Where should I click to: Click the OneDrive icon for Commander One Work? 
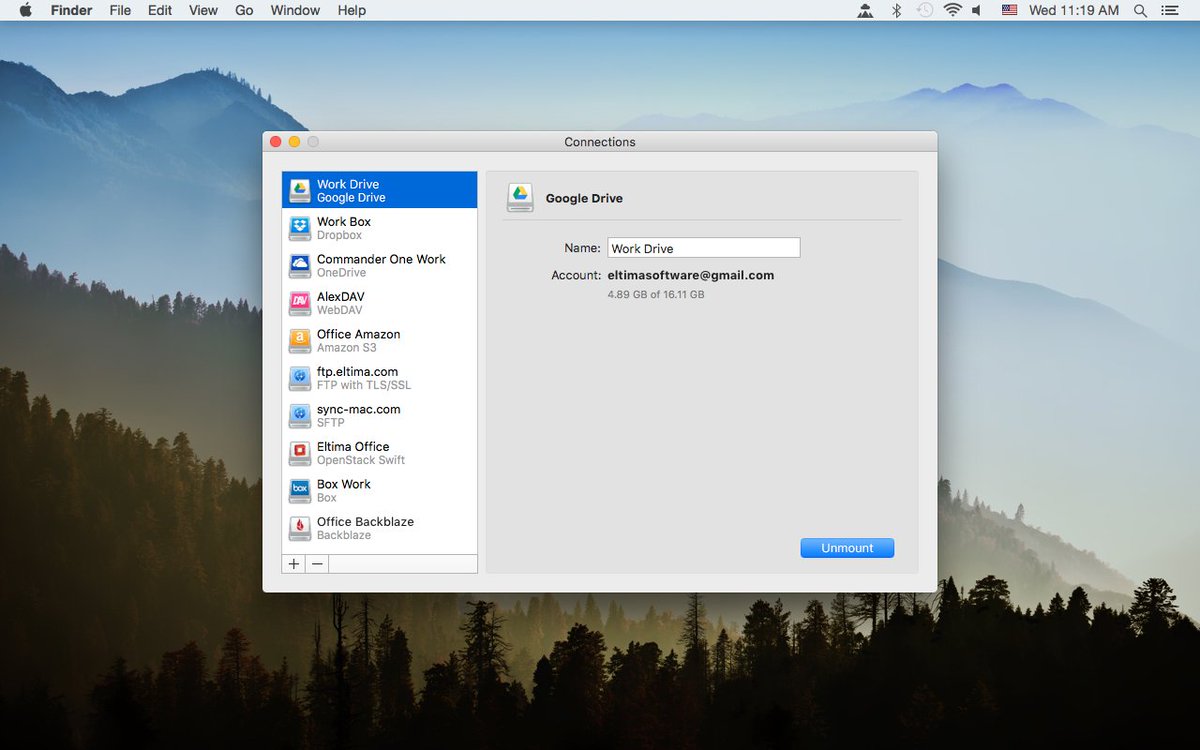[300, 265]
